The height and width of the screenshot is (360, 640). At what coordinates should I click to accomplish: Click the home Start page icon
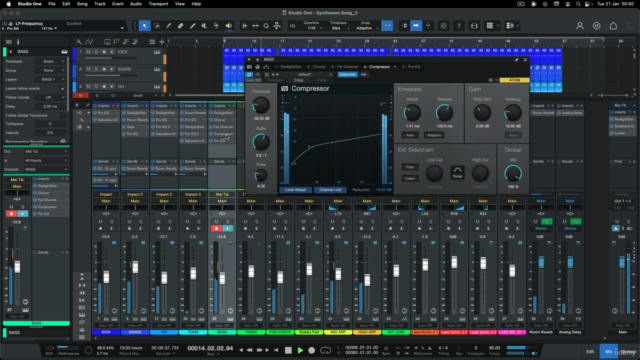[613, 26]
